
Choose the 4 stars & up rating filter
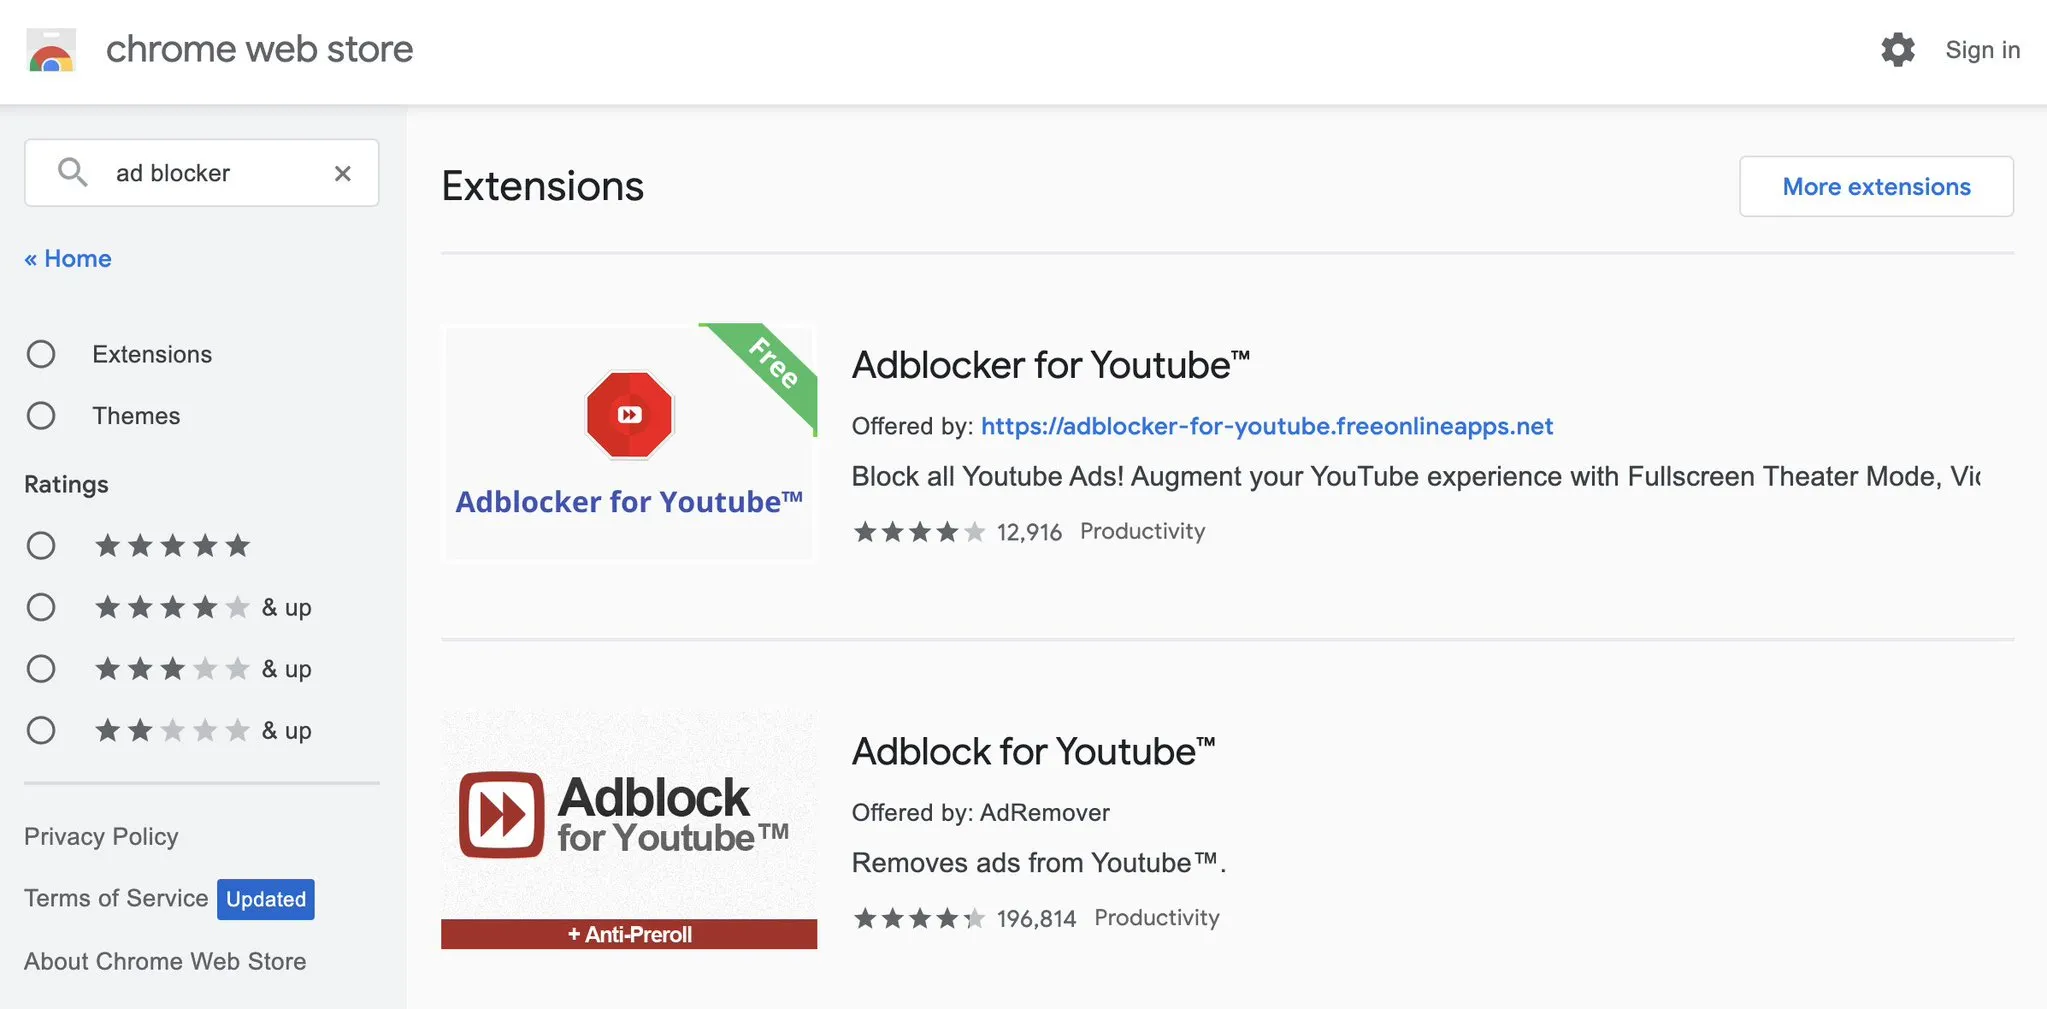click(x=41, y=608)
